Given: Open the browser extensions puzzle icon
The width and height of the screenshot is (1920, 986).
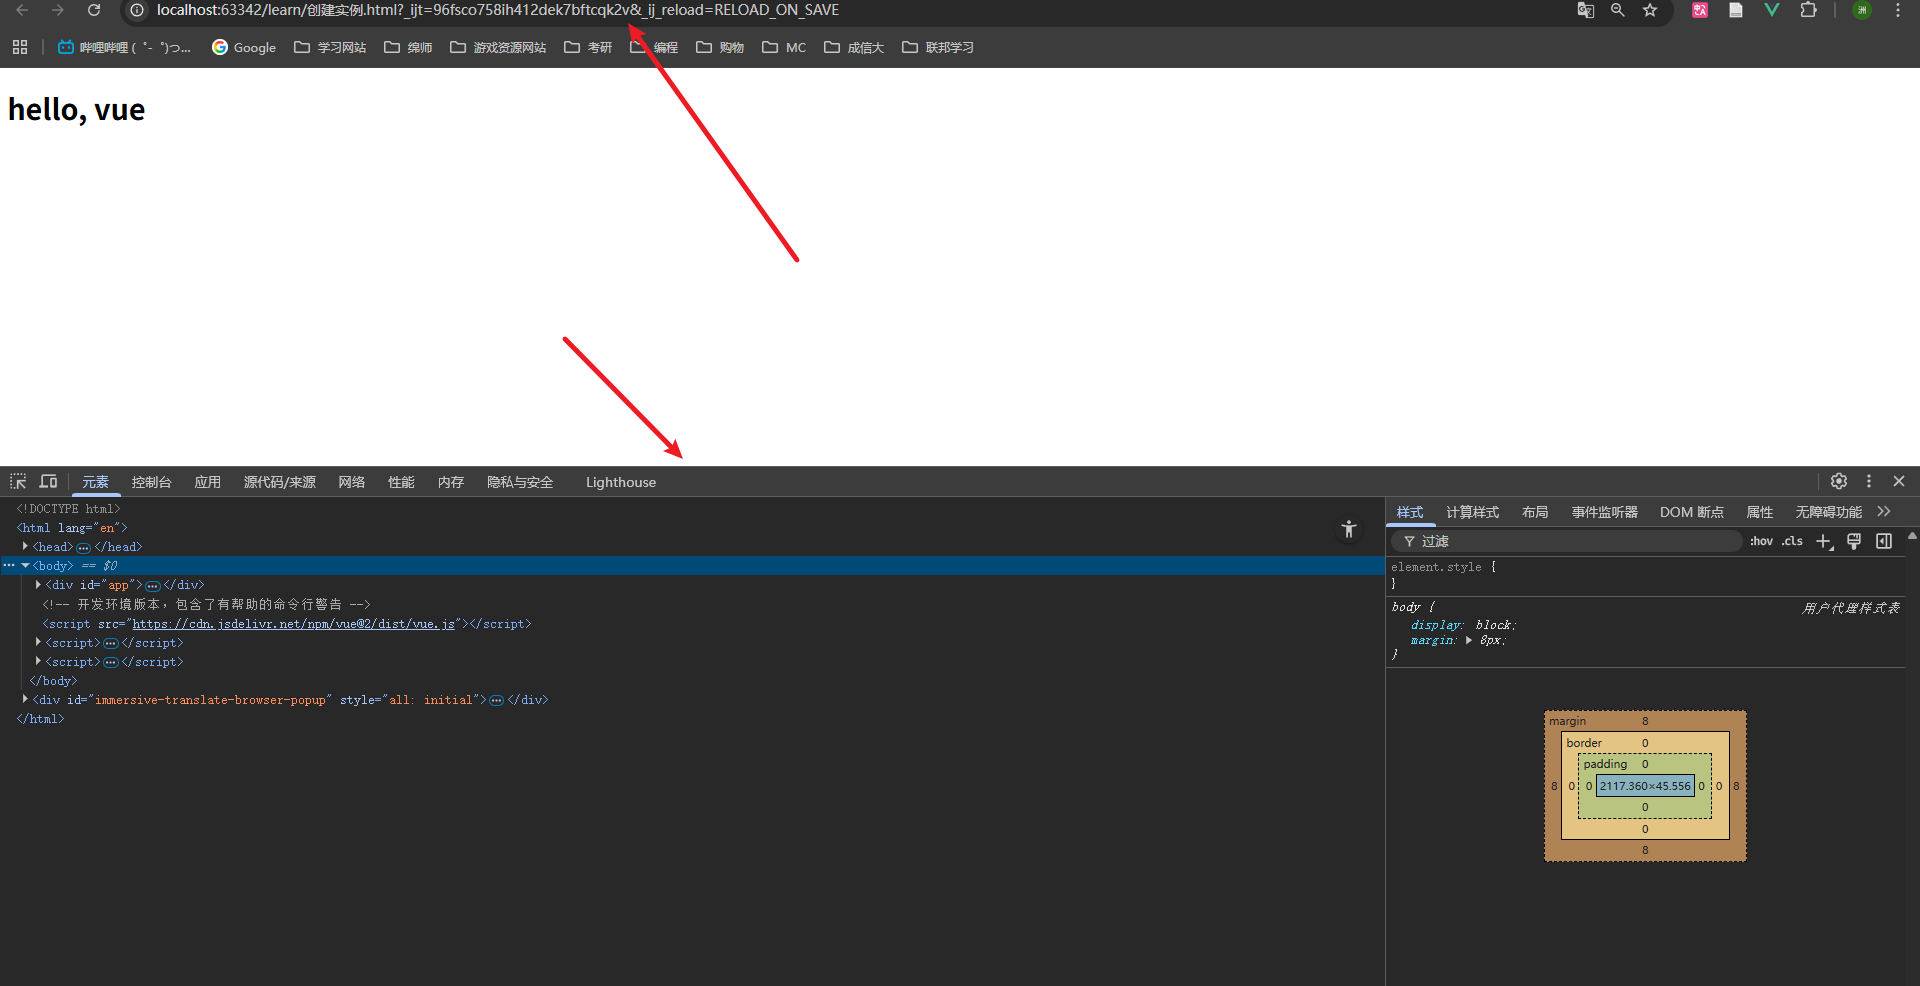Looking at the screenshot, I should point(1809,11).
